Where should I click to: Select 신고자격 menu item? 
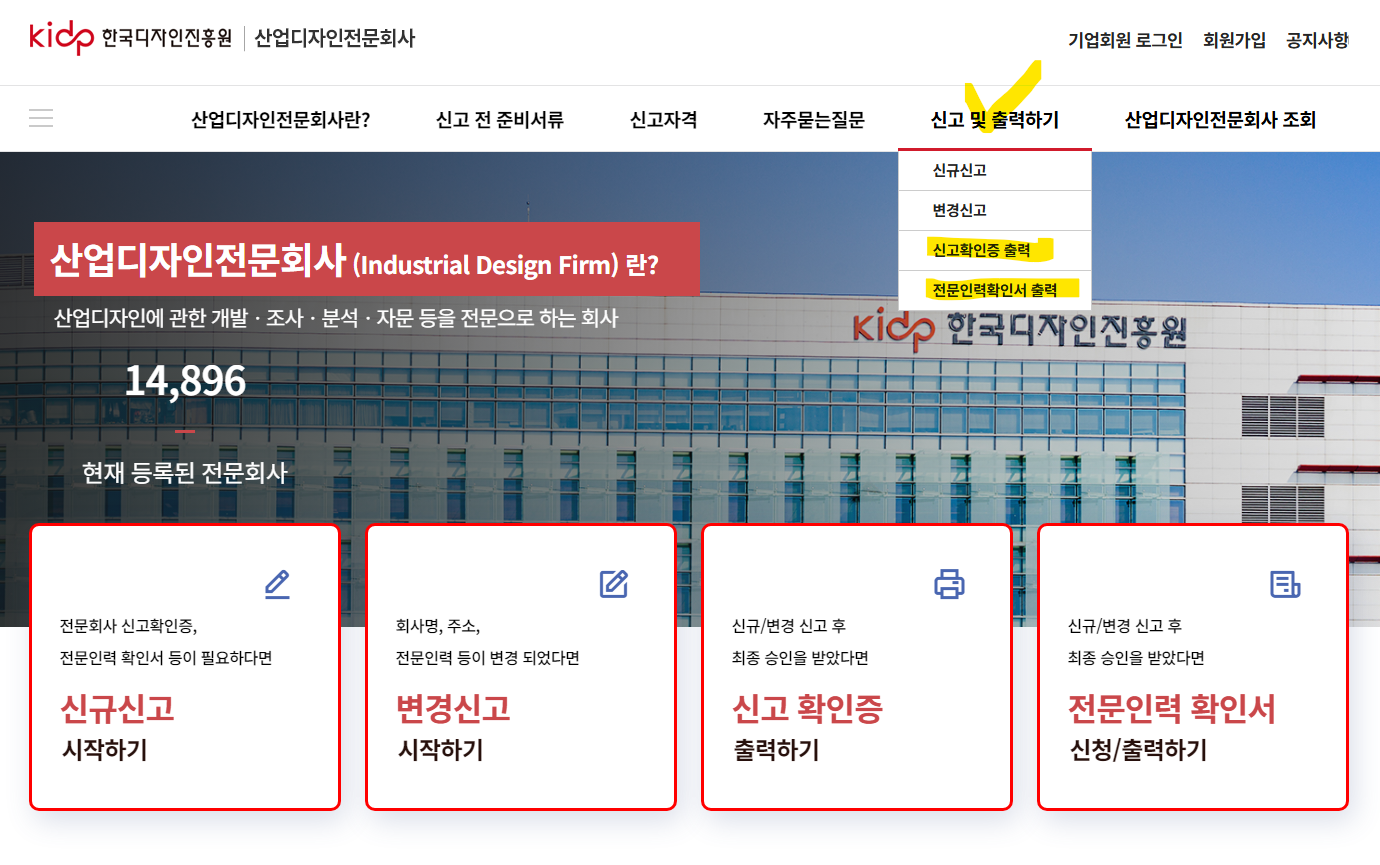pos(663,120)
